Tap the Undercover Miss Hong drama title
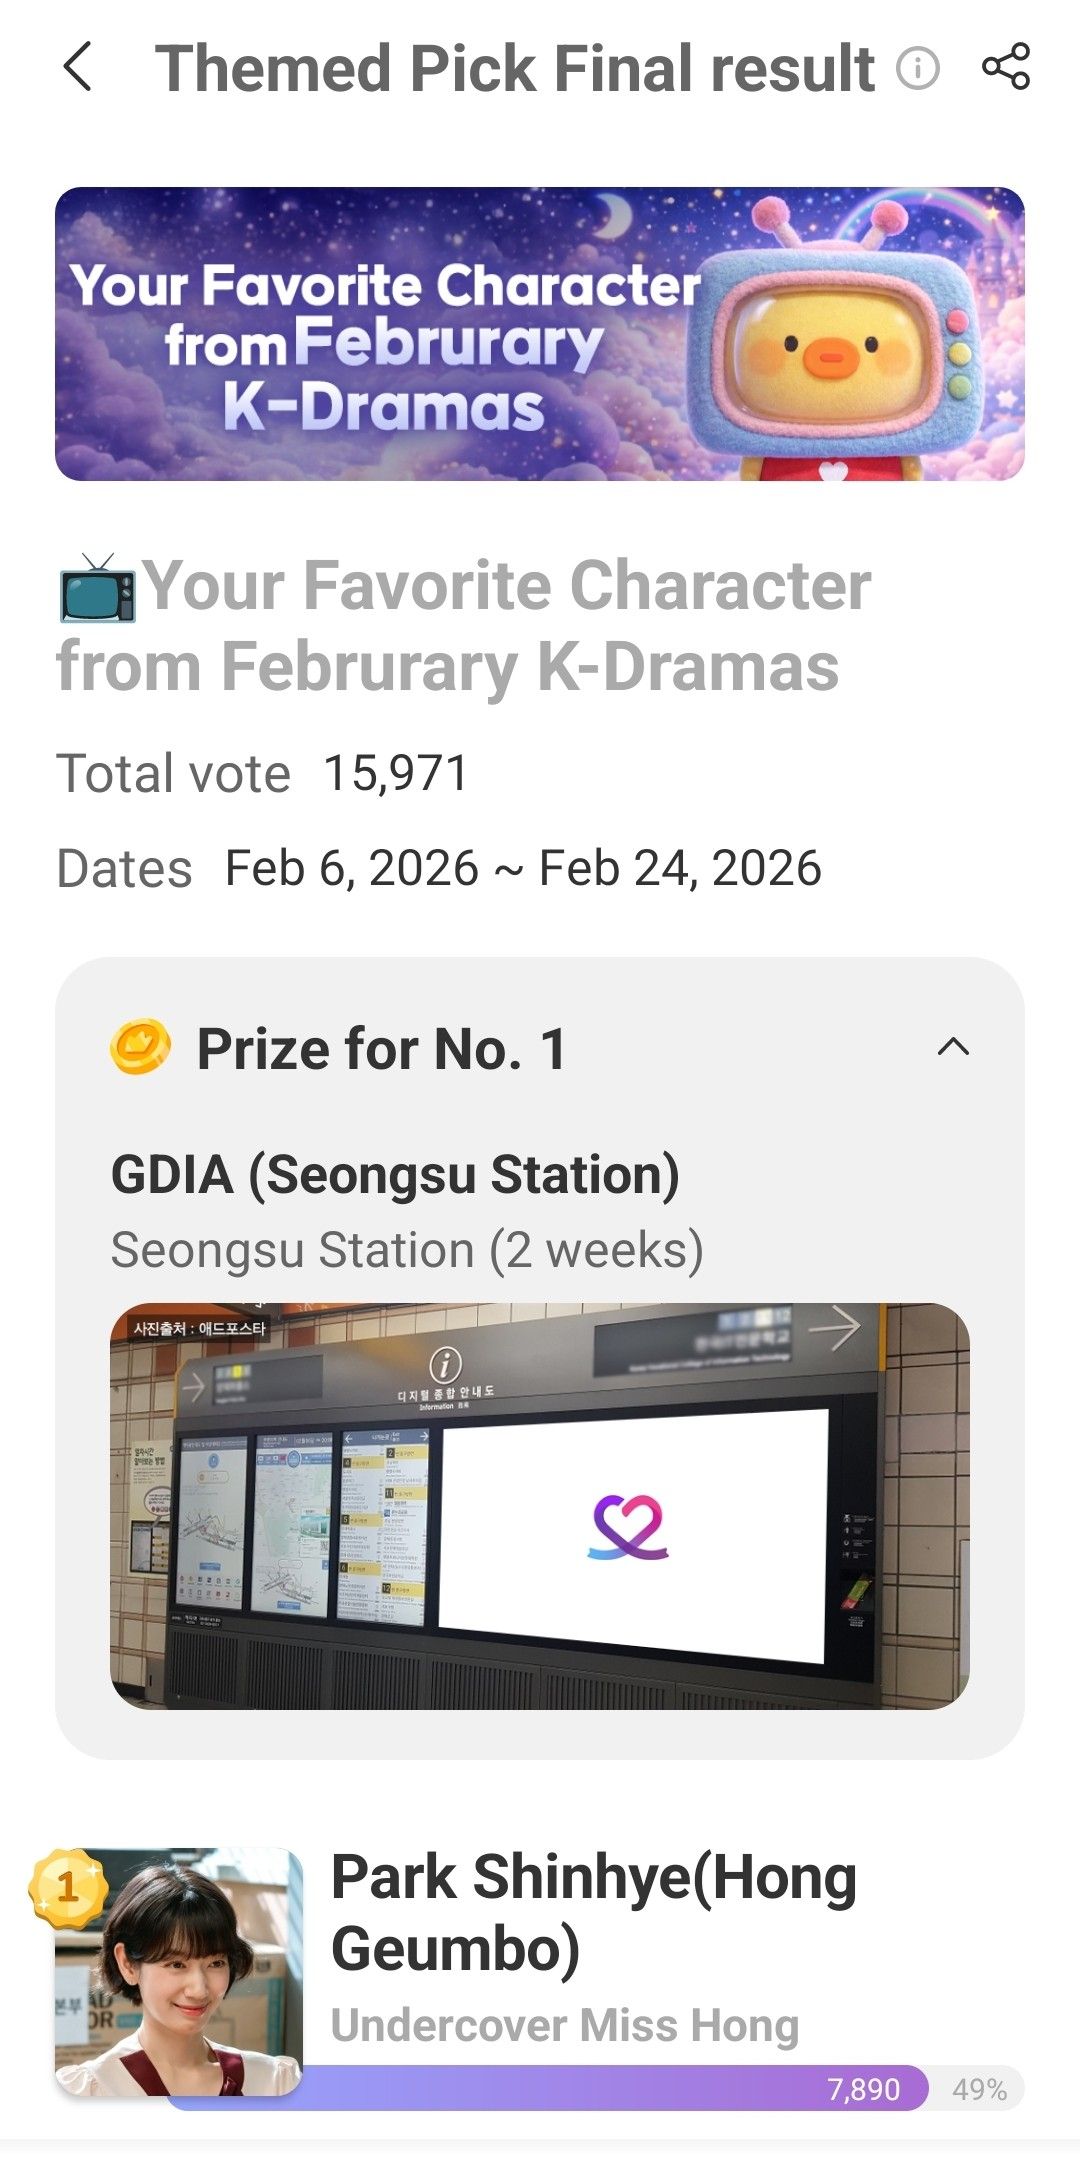Viewport: 1080px width, 2182px height. tap(565, 2026)
